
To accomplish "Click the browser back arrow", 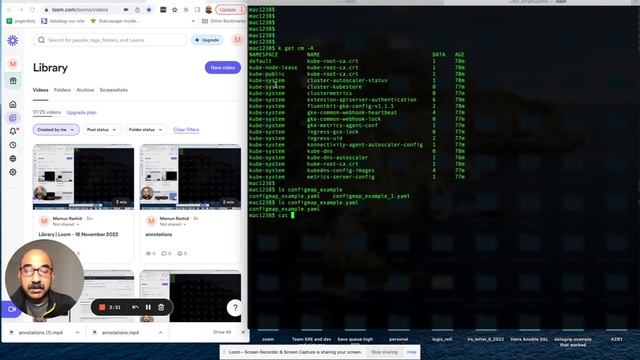I will [x=9, y=9].
